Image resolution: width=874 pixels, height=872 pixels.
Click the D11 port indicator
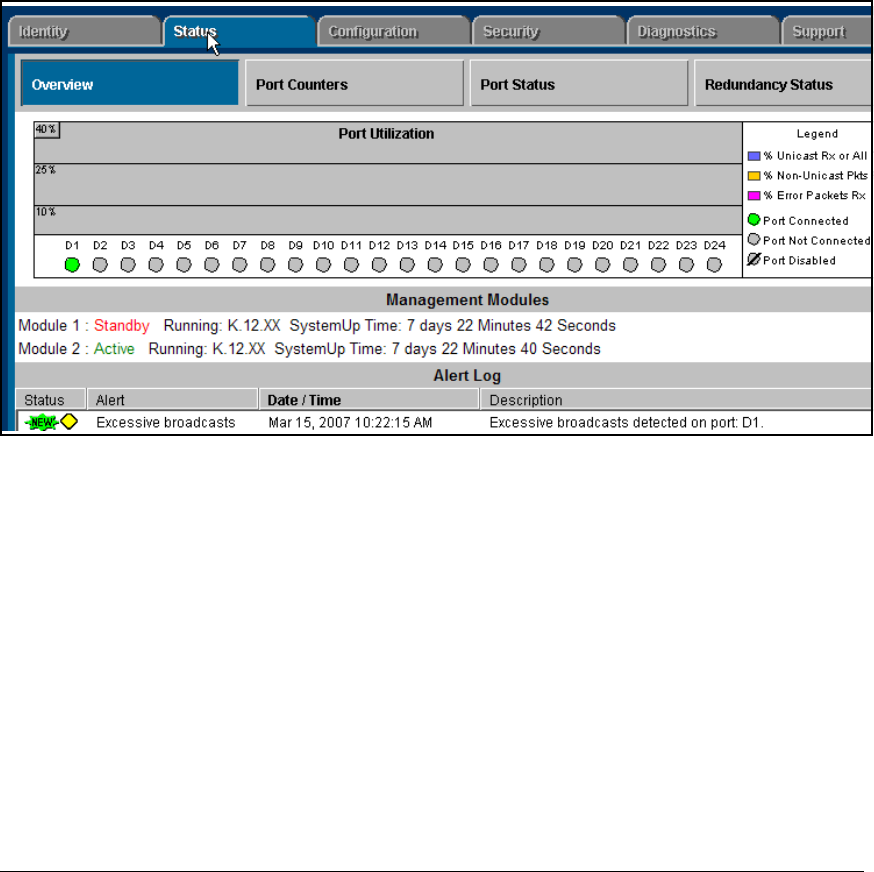(351, 265)
